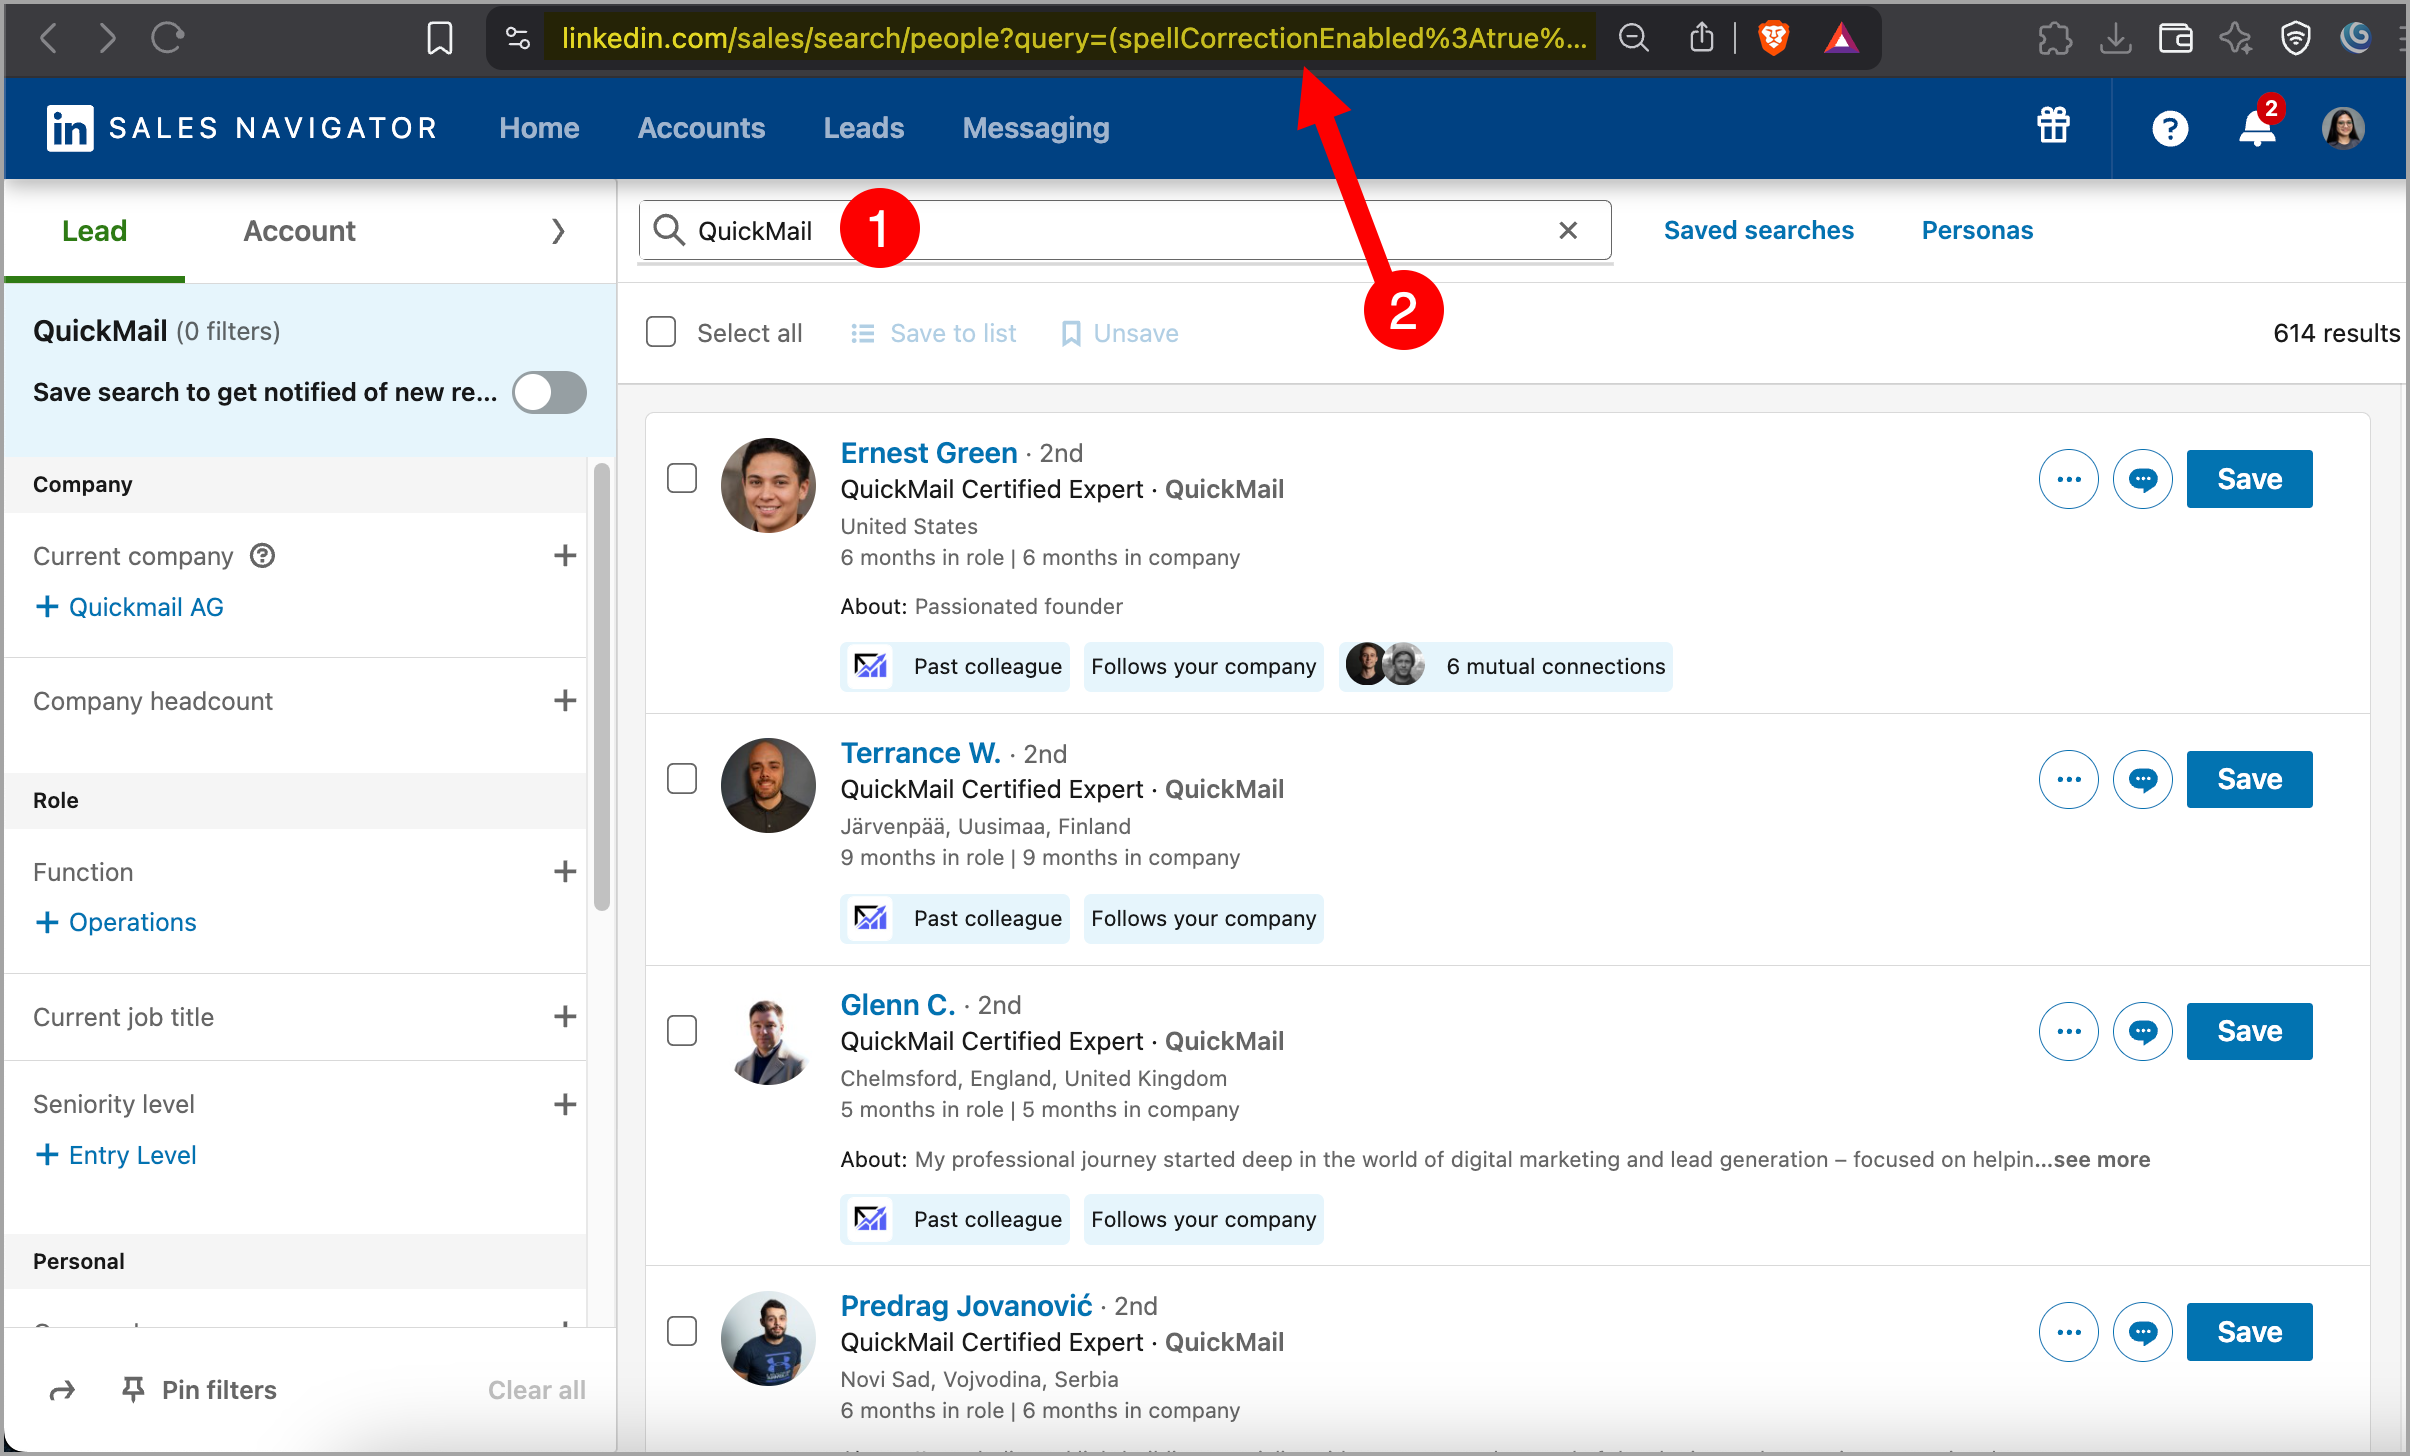Viewport: 2410px width, 1456px height.
Task: Check the box for Glenn C.
Action: coord(682,1030)
